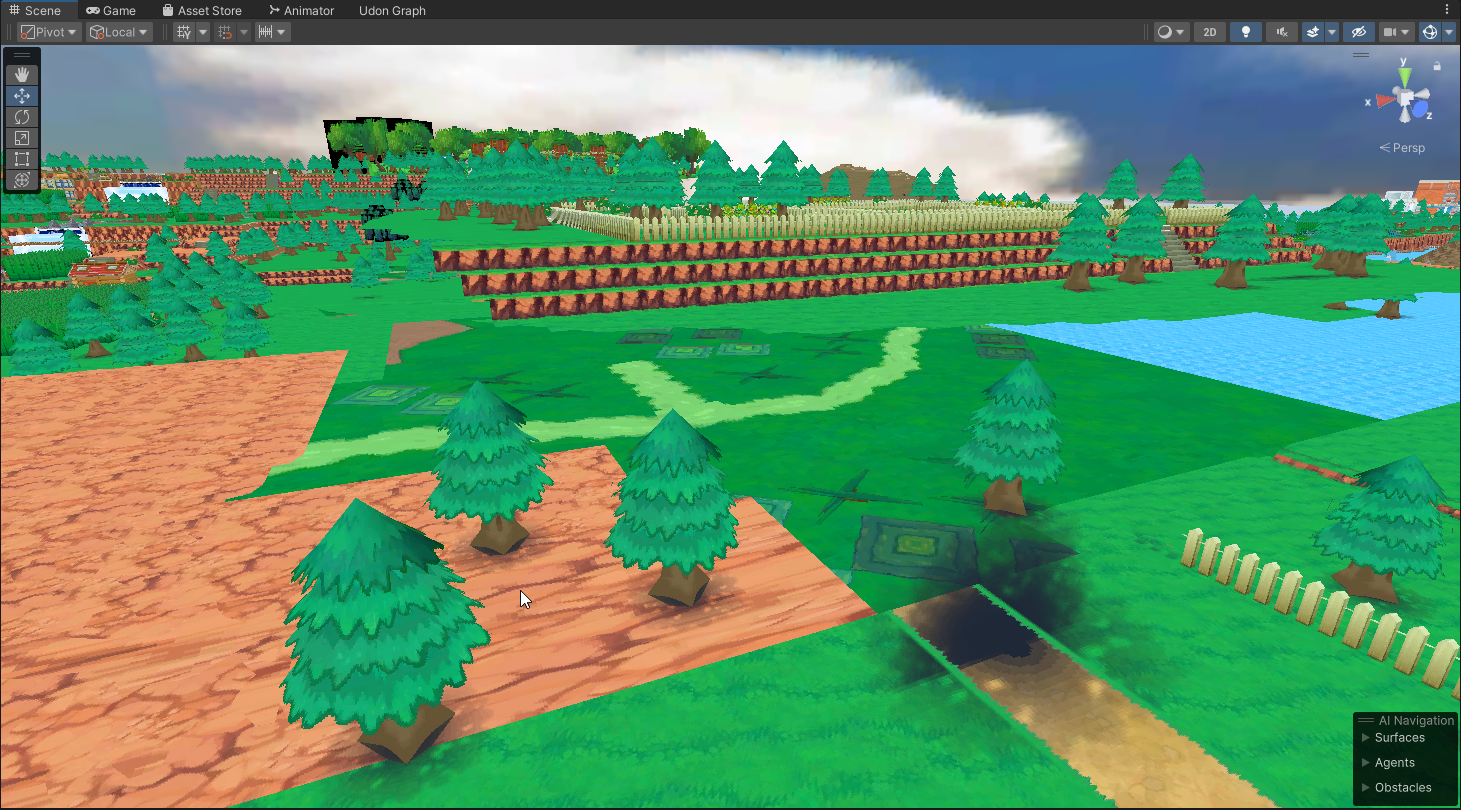
Task: Switch to the Game tab
Action: coord(111,11)
